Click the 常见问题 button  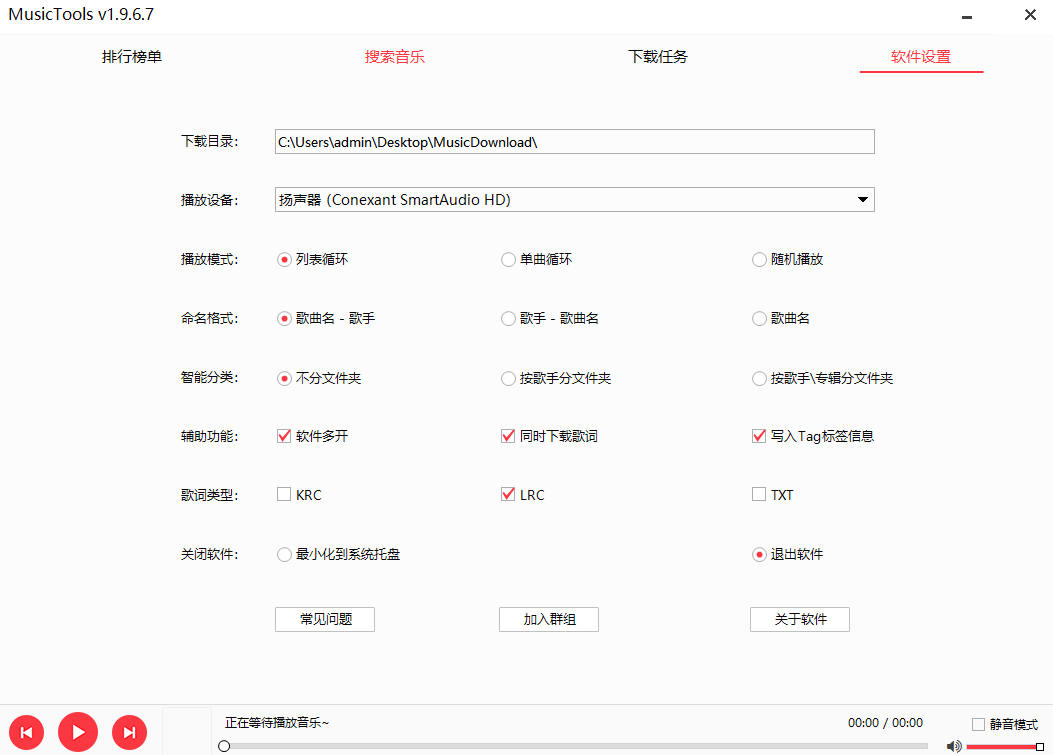click(x=324, y=619)
